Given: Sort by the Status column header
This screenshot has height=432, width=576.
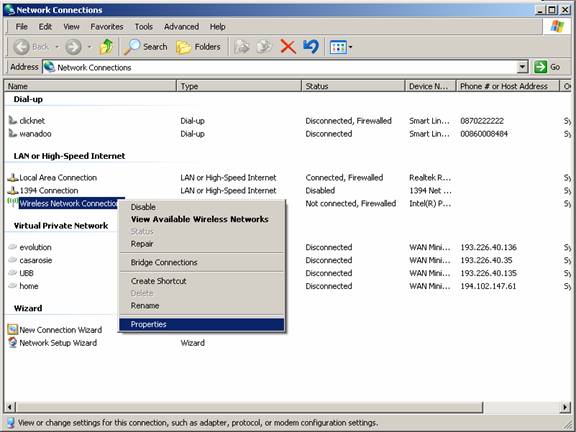Looking at the screenshot, I should click(353, 86).
